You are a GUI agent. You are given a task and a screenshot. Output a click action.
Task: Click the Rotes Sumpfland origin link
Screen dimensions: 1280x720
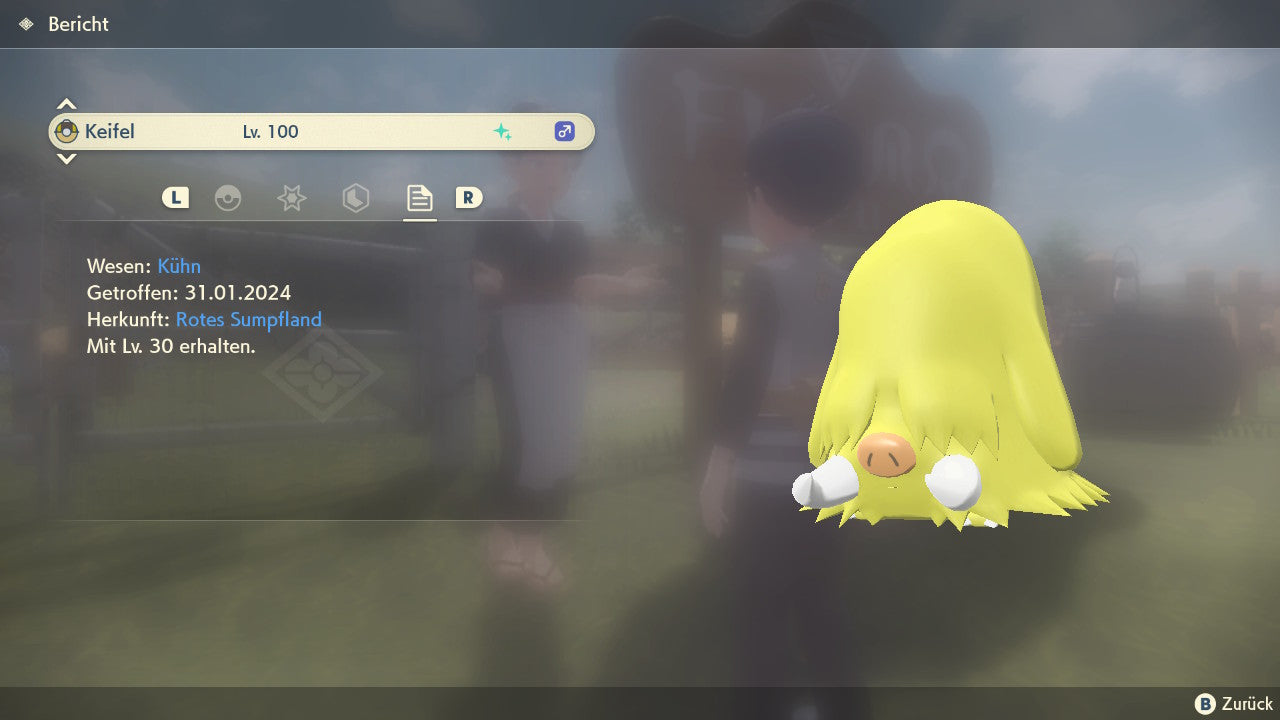click(x=248, y=320)
